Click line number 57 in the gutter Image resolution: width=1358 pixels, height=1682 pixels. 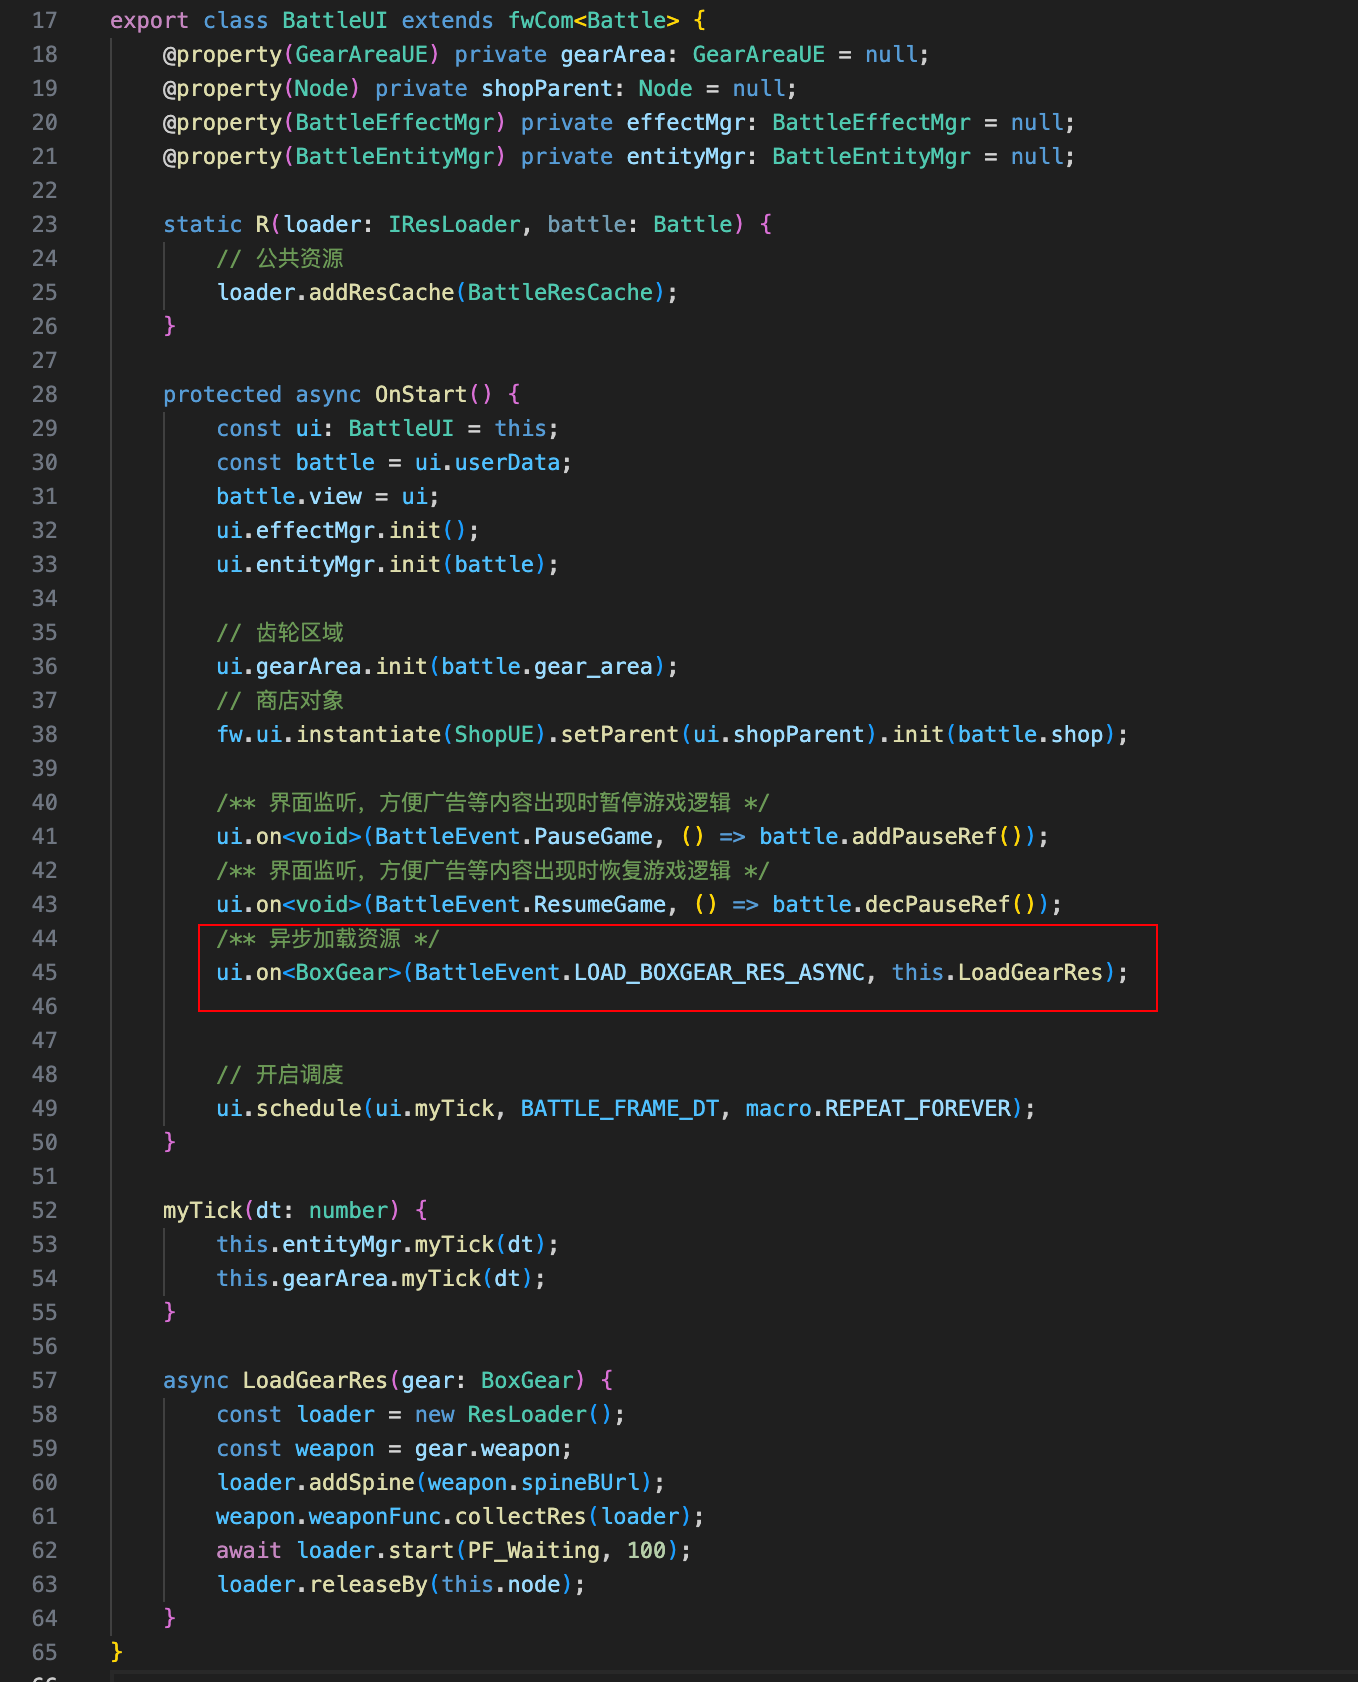click(x=45, y=1380)
